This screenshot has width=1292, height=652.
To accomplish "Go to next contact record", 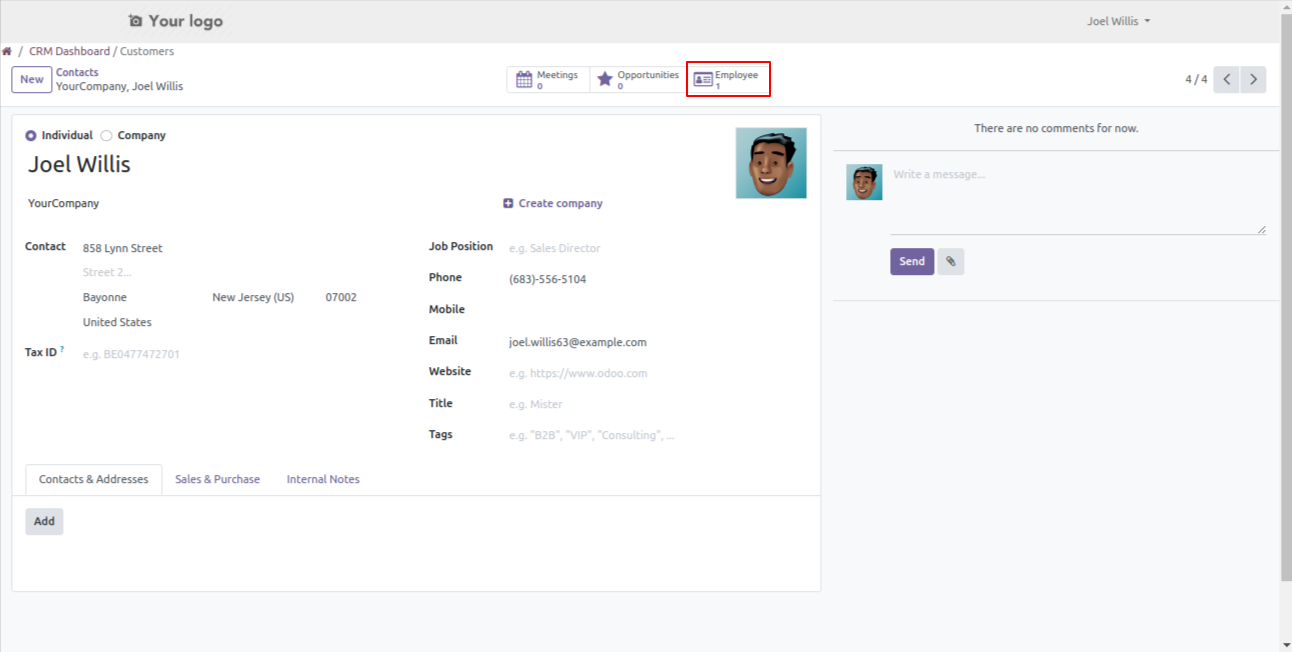I will 1253,79.
